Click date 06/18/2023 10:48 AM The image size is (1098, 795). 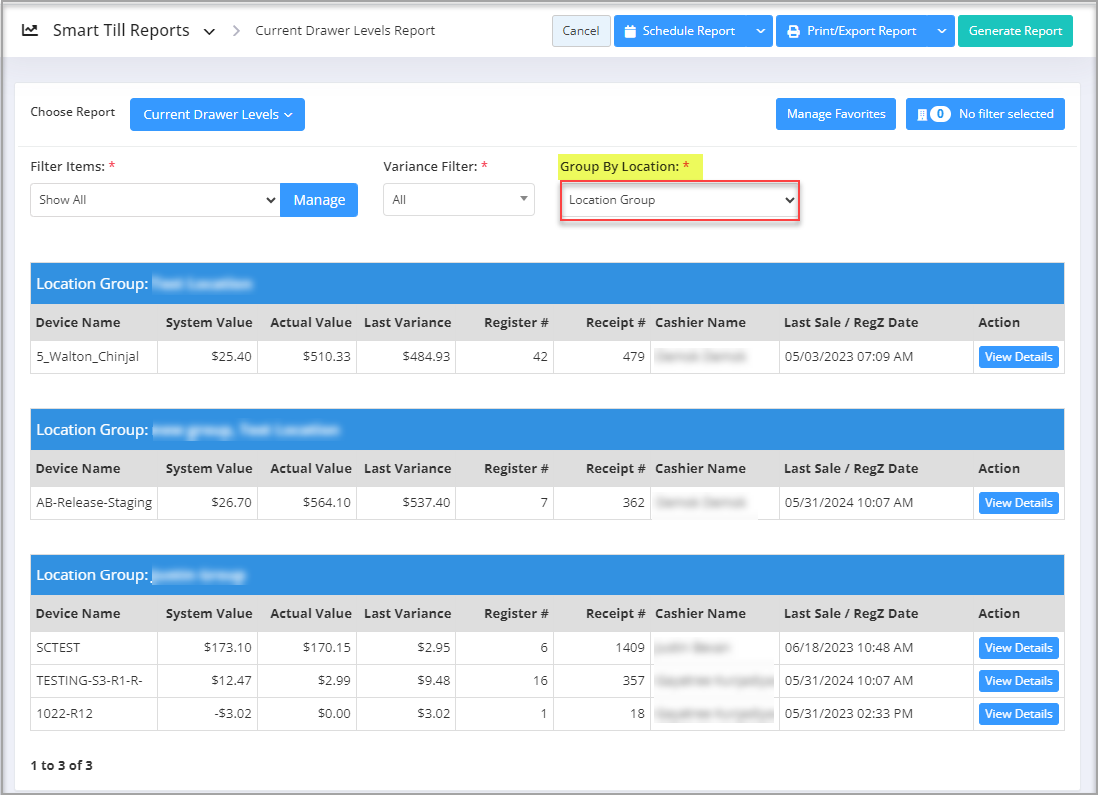click(849, 648)
